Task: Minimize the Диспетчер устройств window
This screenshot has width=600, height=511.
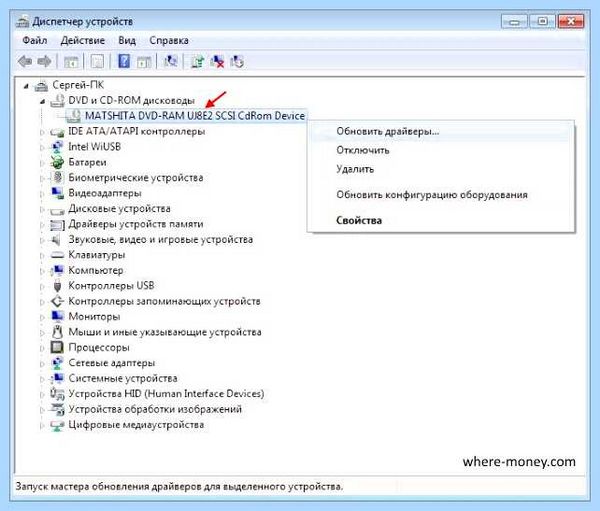Action: [514, 21]
